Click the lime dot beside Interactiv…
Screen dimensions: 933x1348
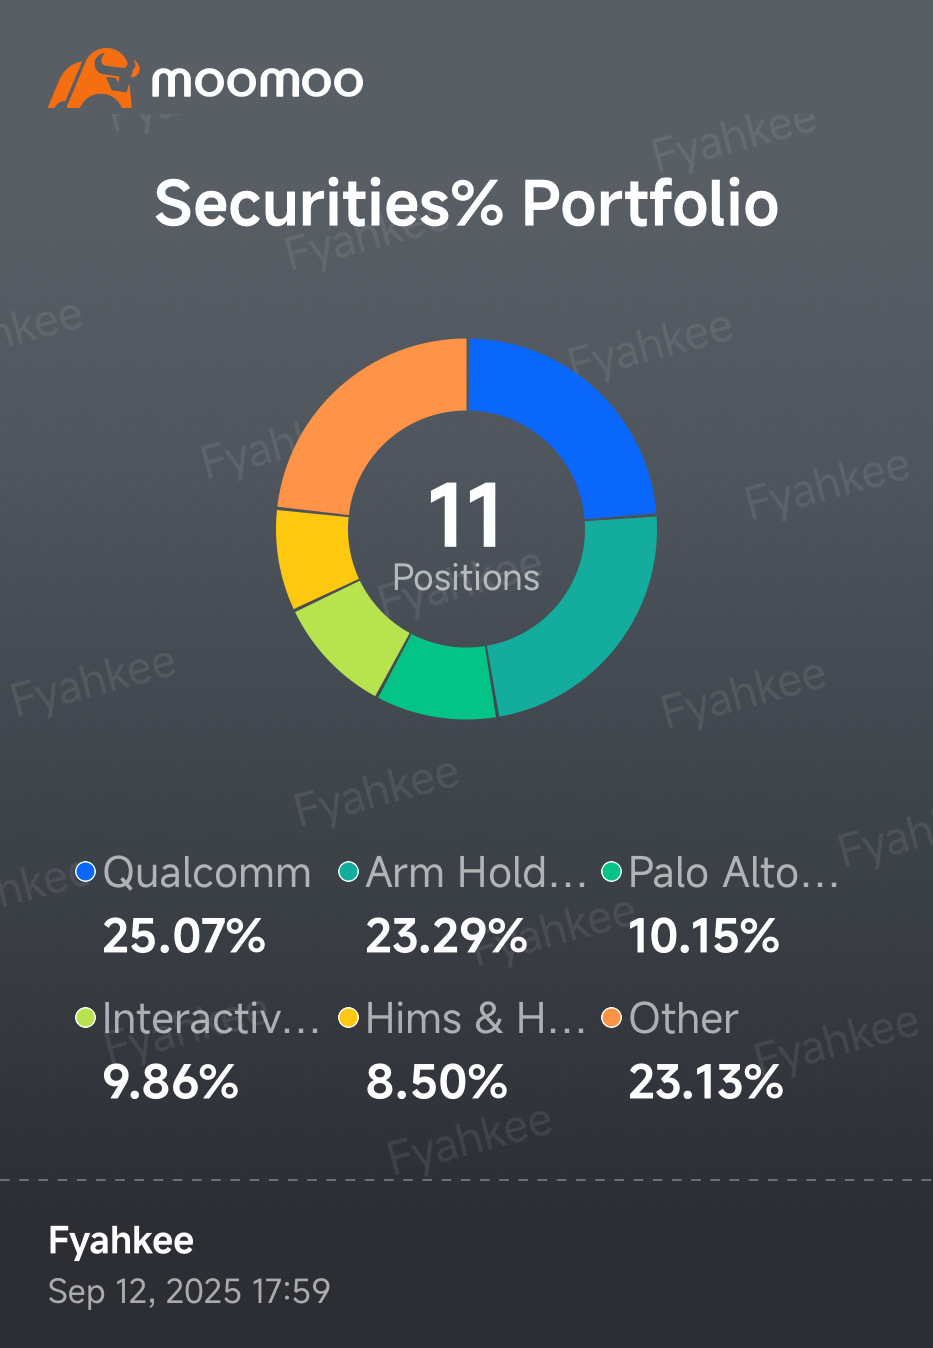click(86, 1018)
